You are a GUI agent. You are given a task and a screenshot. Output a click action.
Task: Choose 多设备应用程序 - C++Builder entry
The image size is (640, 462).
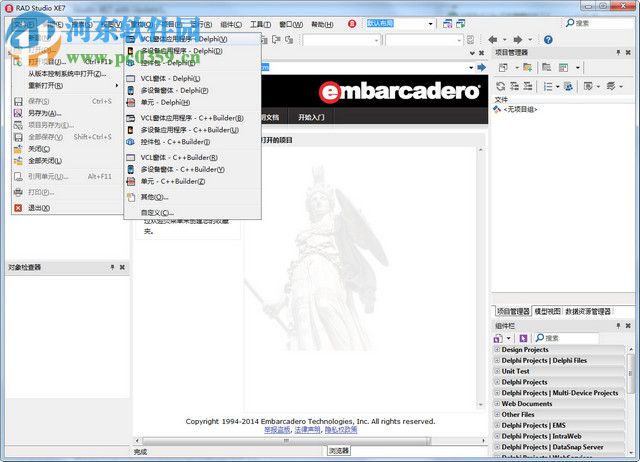click(192, 130)
